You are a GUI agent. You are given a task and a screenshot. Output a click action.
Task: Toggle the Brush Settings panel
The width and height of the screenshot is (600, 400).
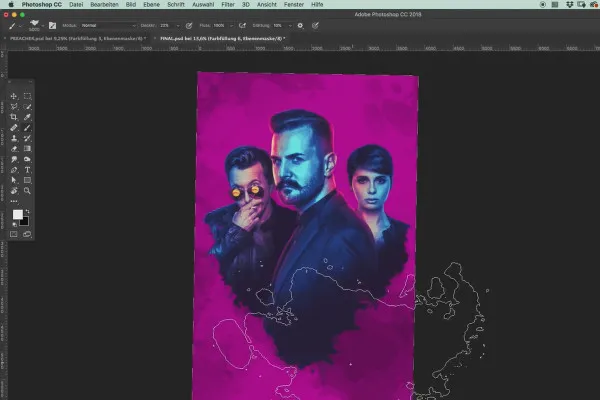tap(52, 26)
